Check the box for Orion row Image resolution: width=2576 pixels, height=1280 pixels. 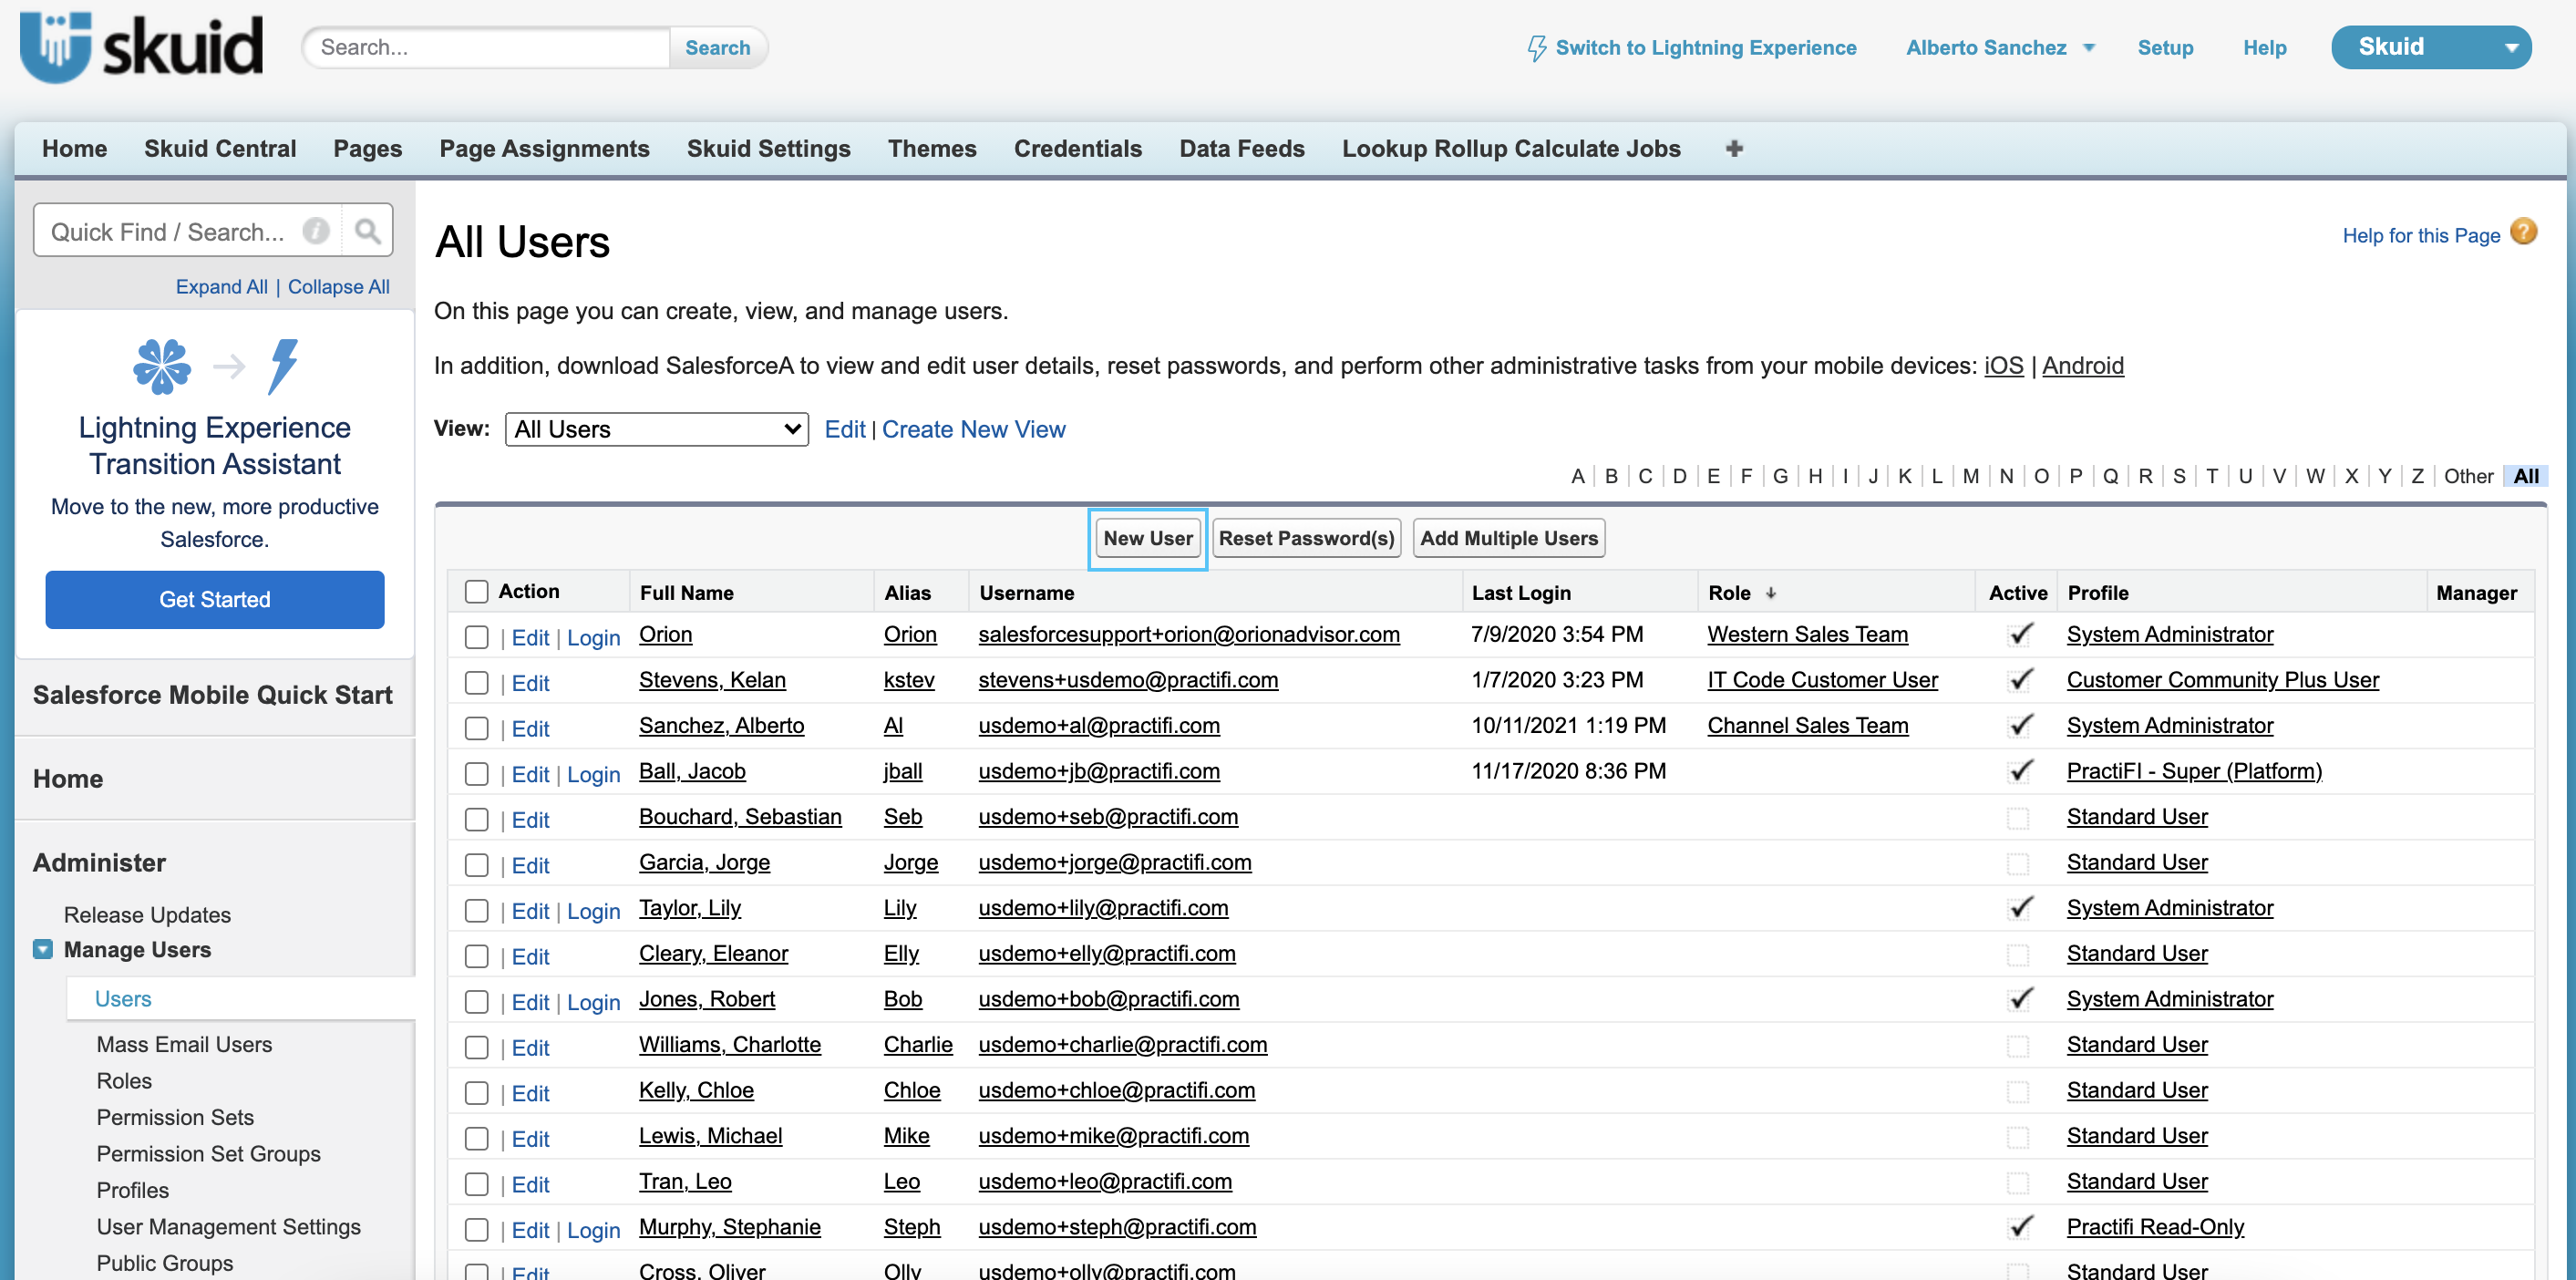pos(477,637)
